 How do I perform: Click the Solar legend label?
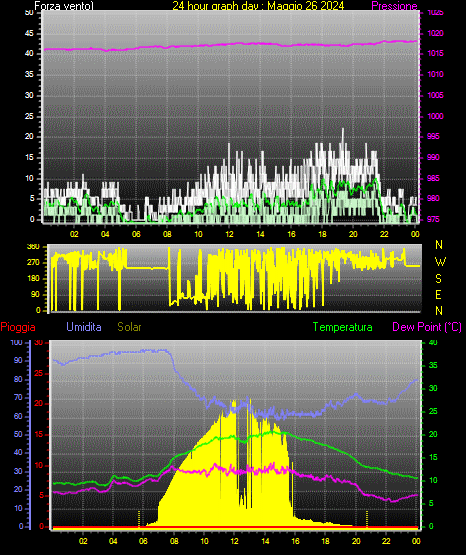tap(129, 327)
